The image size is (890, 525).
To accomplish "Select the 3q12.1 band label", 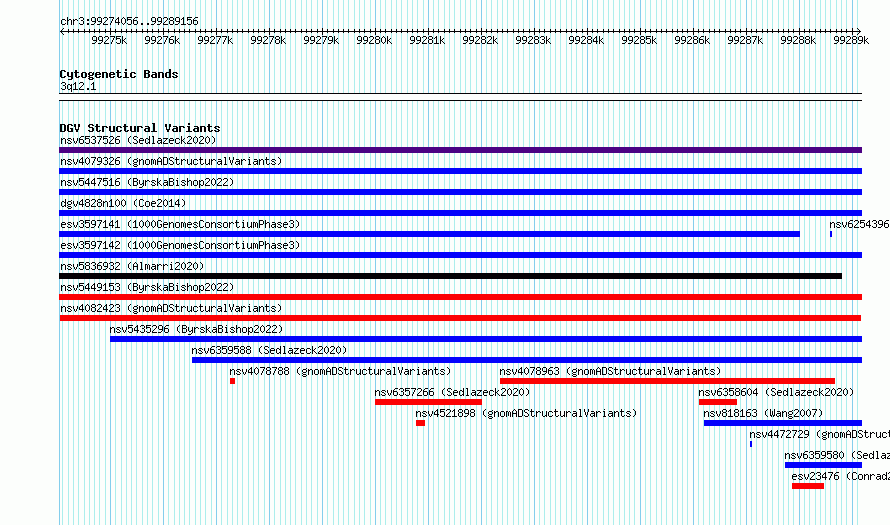I will [x=78, y=86].
